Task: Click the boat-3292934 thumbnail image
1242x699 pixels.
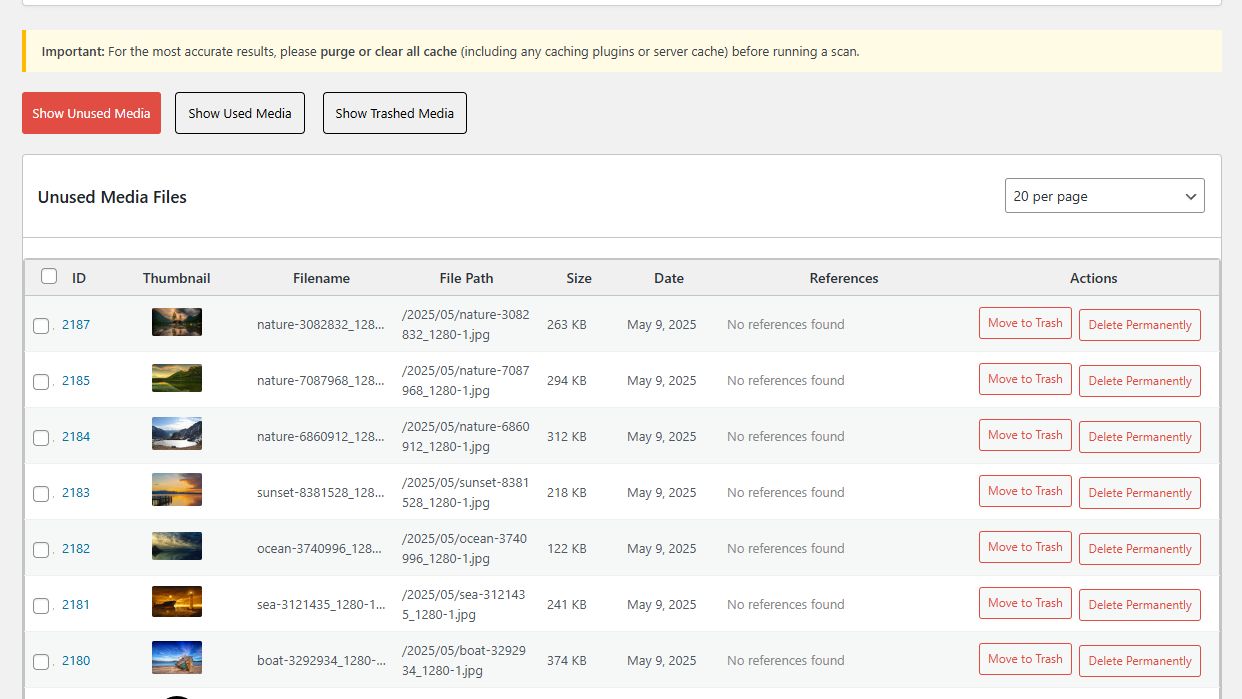Action: [177, 658]
